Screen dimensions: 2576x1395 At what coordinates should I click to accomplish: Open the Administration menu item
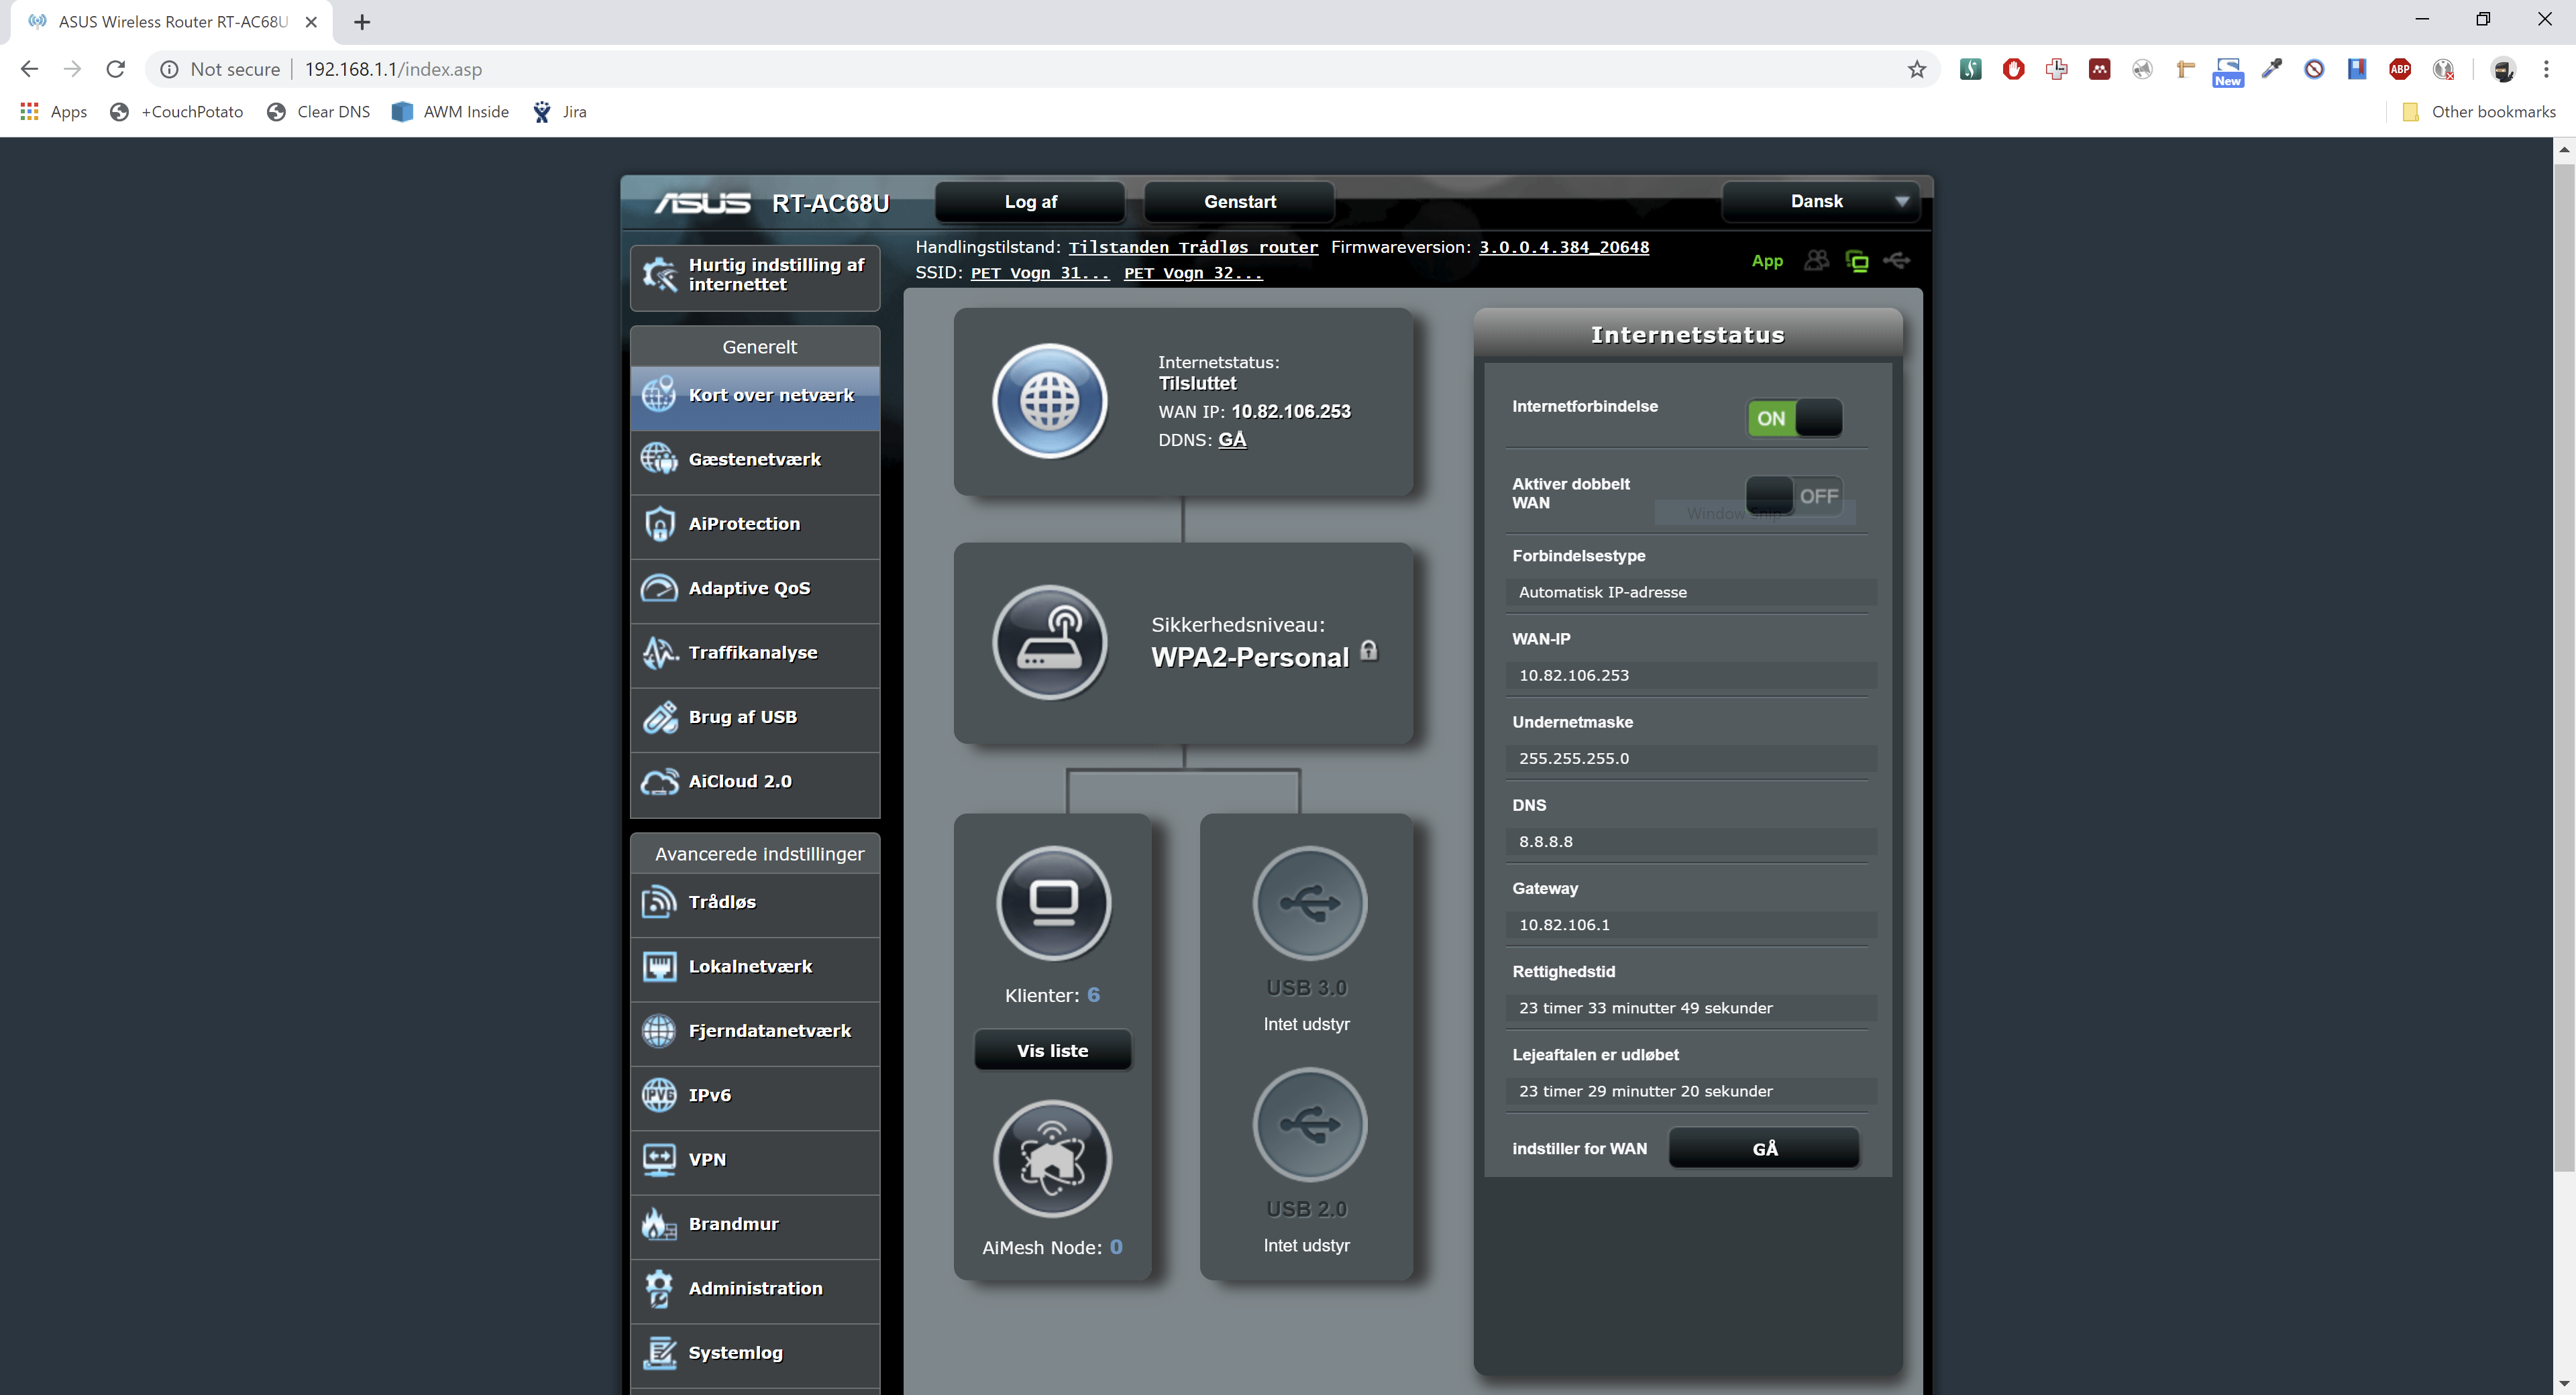tap(755, 1288)
